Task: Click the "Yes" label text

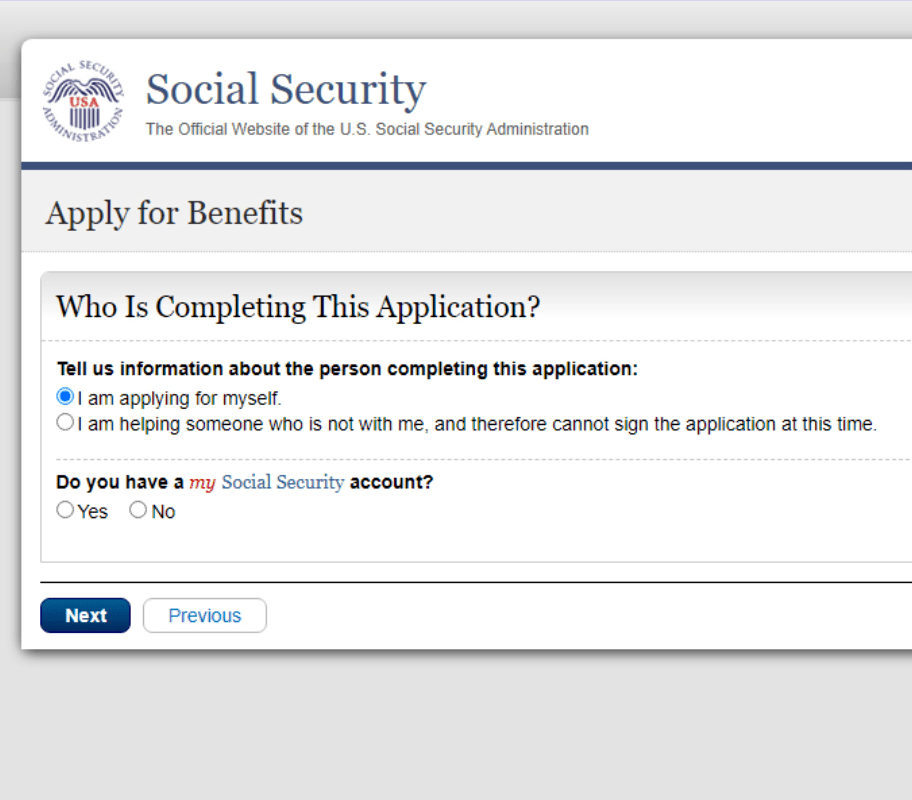Action: [93, 512]
